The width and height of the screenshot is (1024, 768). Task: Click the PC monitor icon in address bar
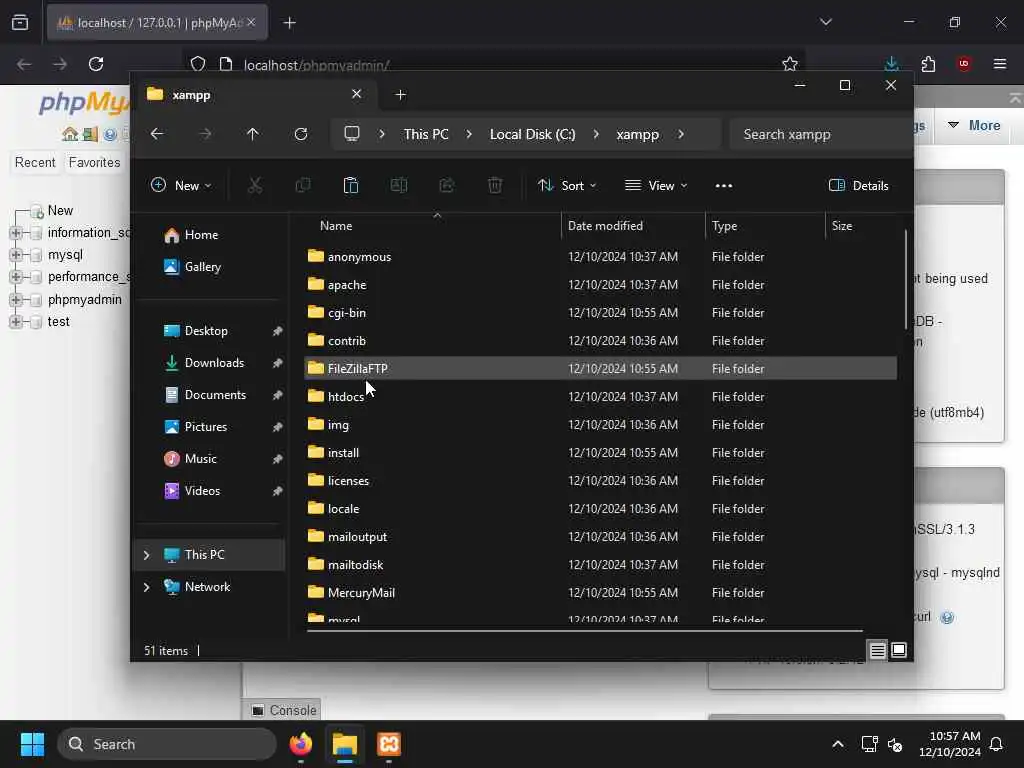(x=352, y=134)
